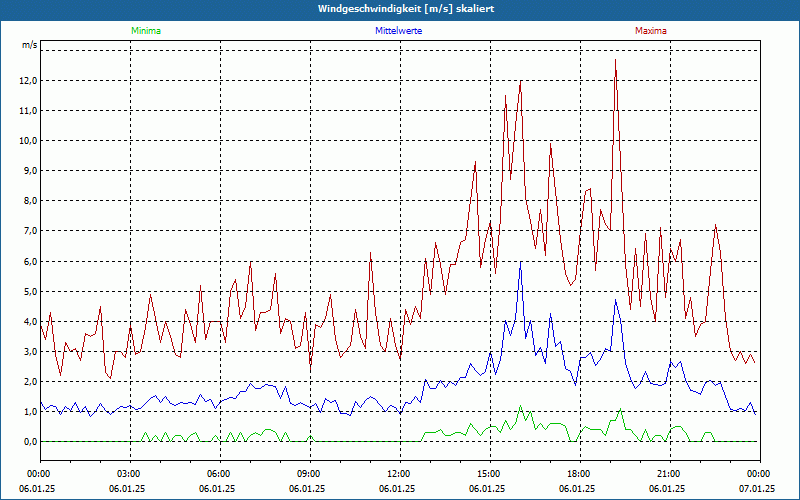Click the "11,0" y-axis value
Image resolution: width=800 pixels, height=500 pixels.
pyautogui.click(x=29, y=111)
